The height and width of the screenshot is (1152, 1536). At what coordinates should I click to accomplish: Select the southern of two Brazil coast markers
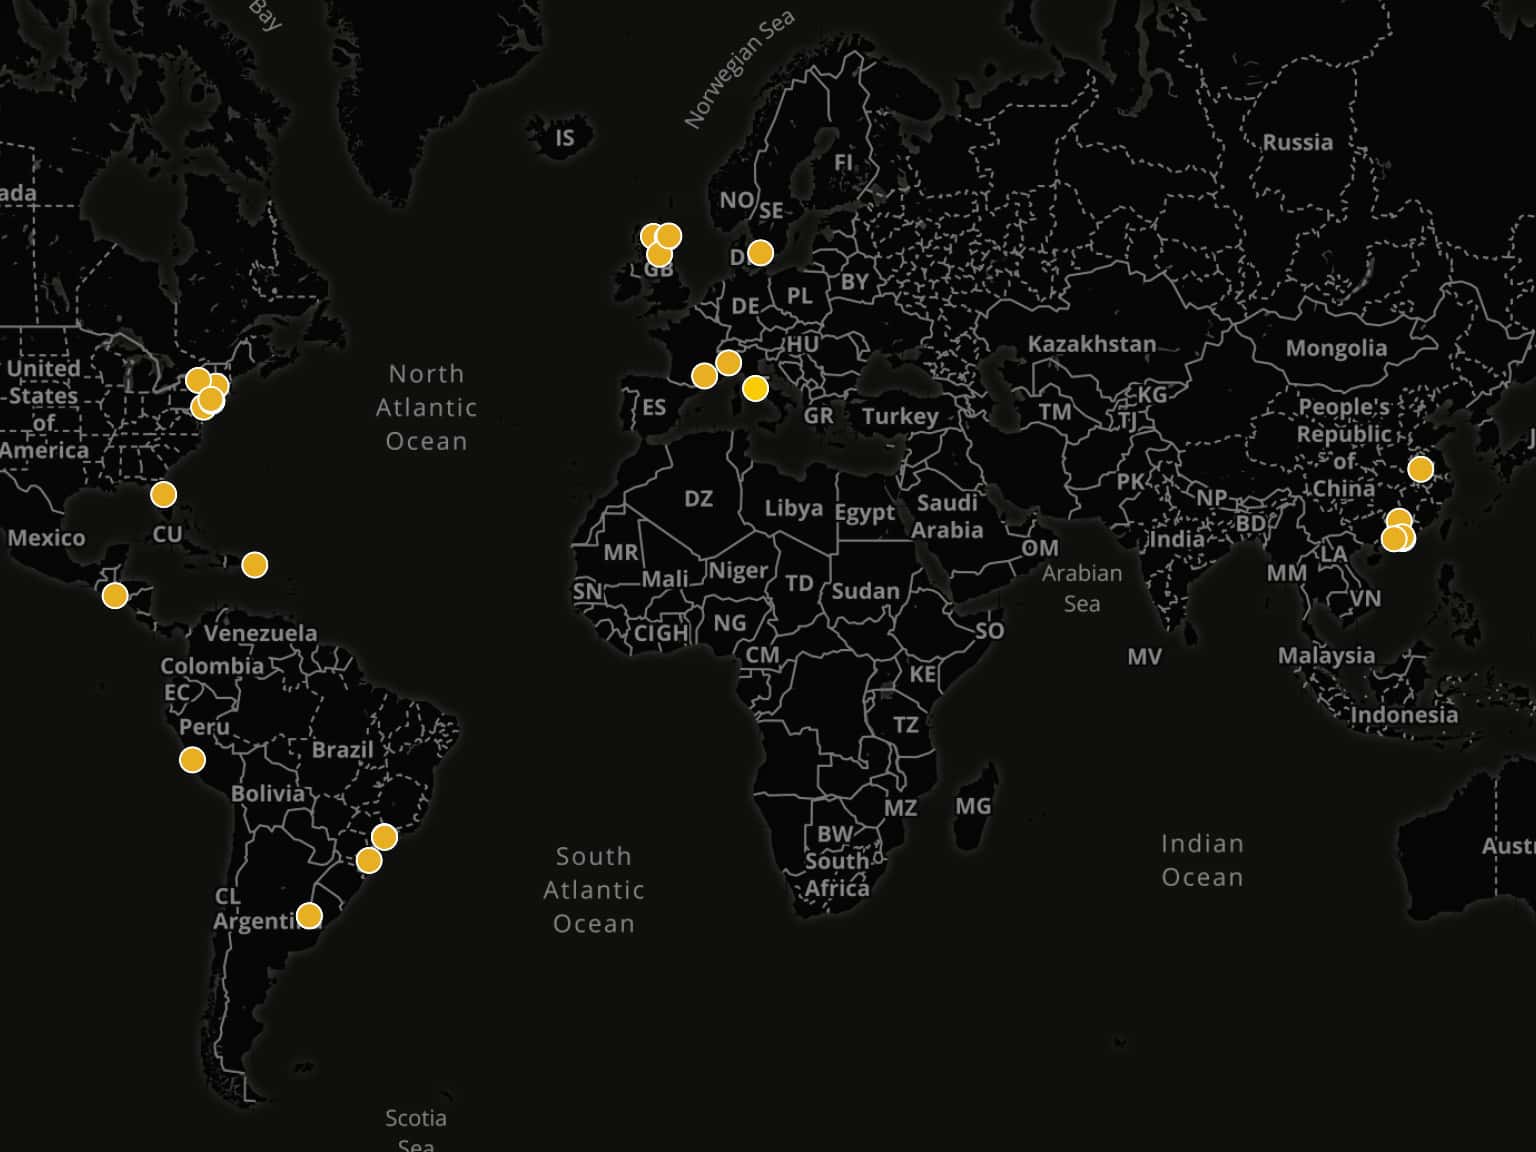pos(369,861)
